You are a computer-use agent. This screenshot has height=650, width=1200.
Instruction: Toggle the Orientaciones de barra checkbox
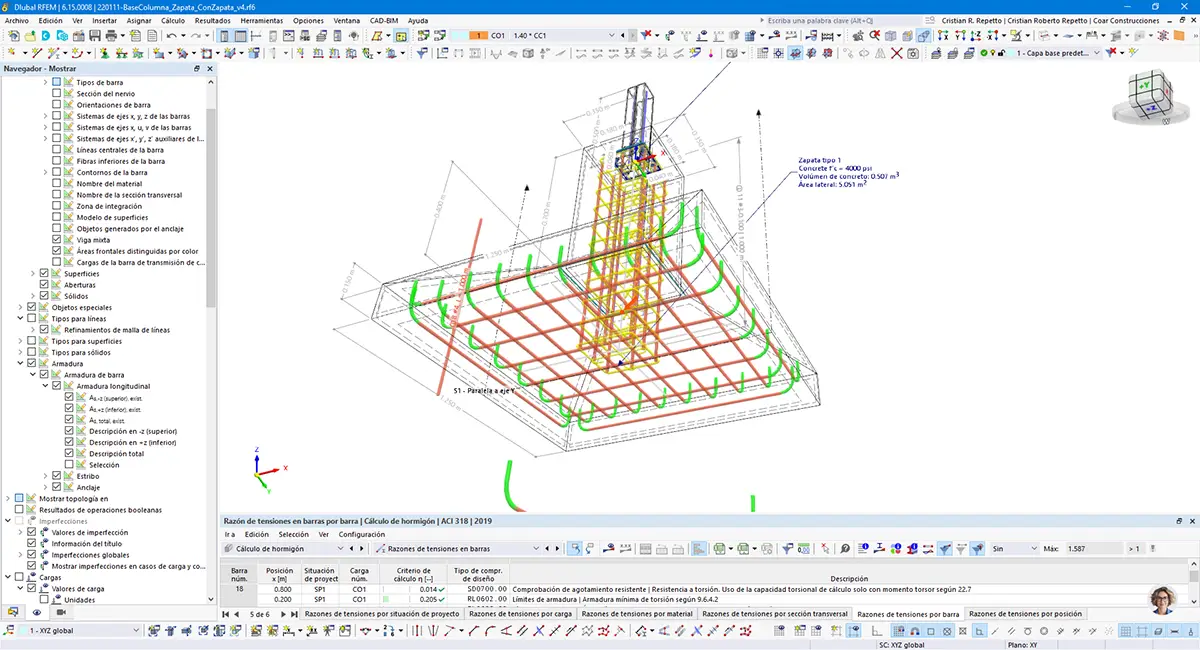[57, 104]
